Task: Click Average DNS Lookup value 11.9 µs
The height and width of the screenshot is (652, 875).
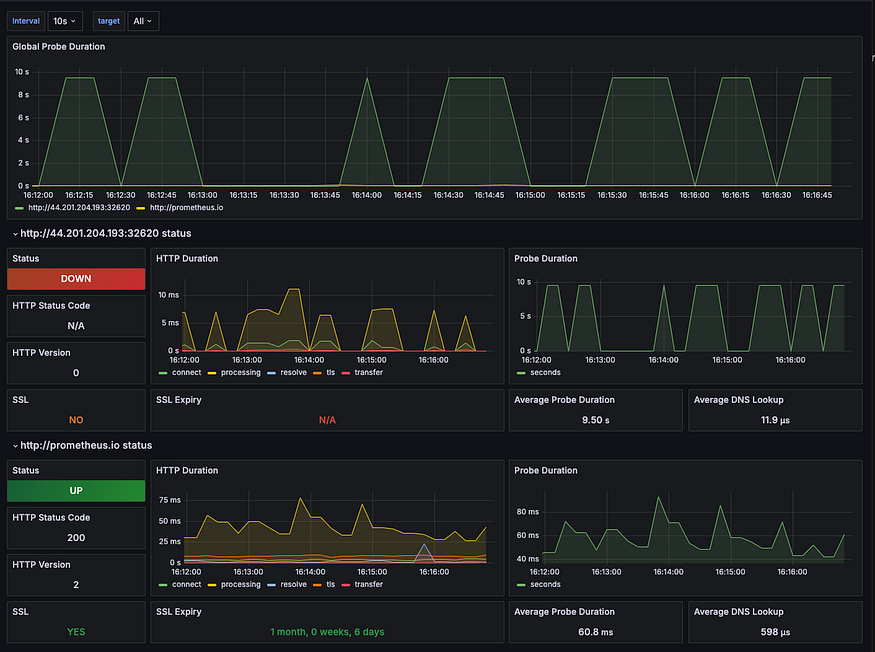Action: tap(775, 420)
